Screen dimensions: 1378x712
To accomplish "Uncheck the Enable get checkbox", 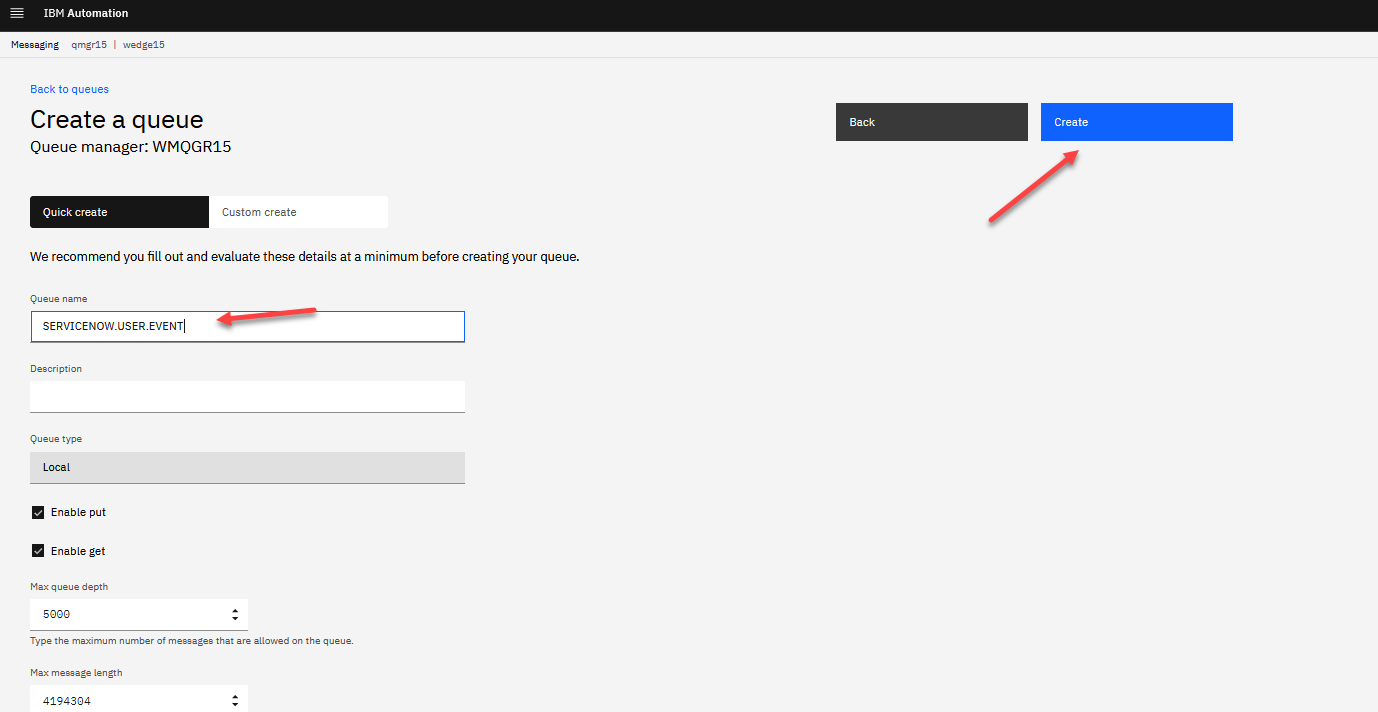I will pyautogui.click(x=38, y=551).
